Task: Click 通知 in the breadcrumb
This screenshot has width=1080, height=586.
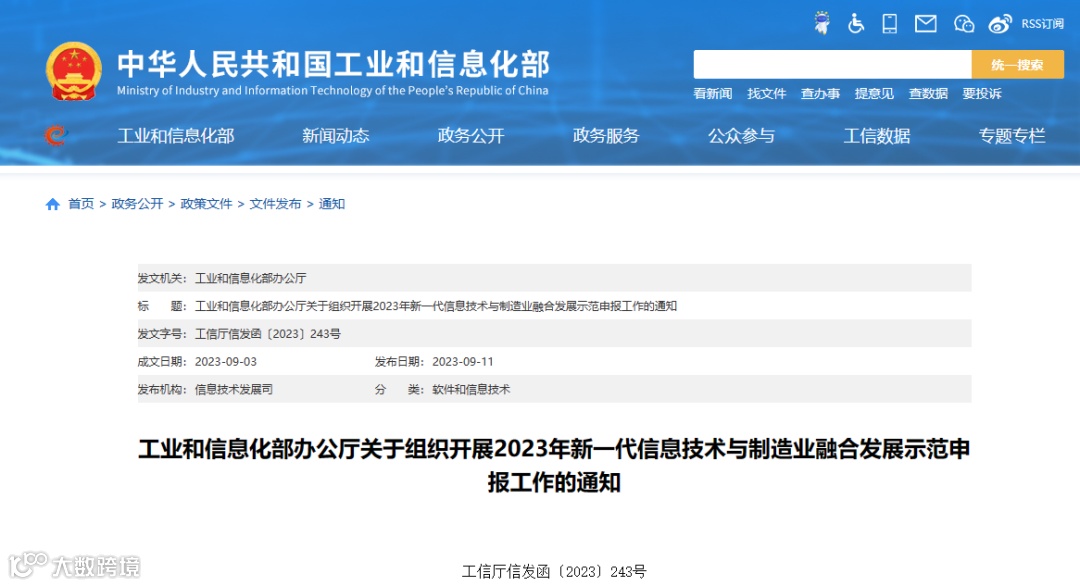Action: pos(331,204)
